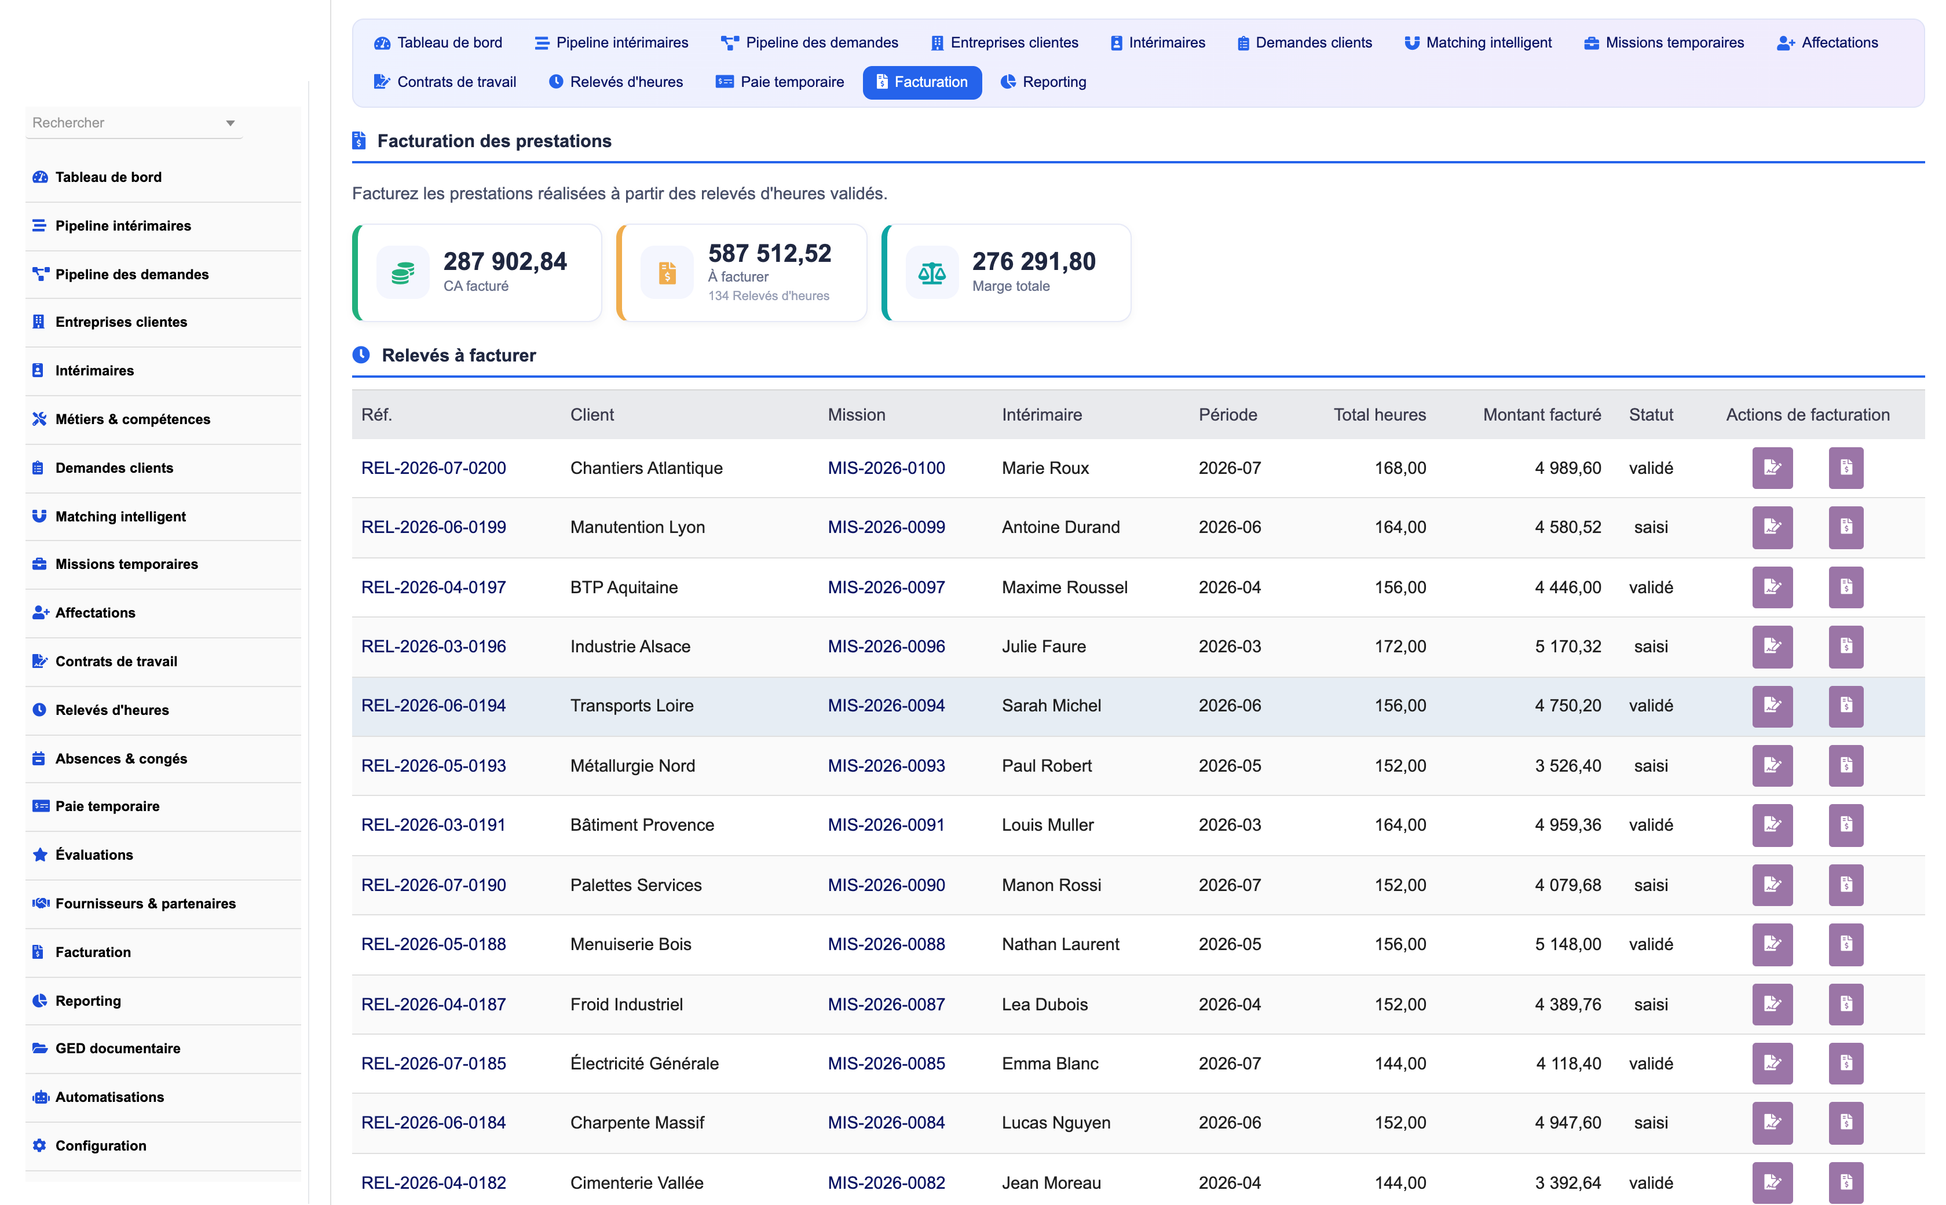The image size is (1946, 1205).
Task: Open mission link MIS-2026-0093
Action: (x=886, y=766)
